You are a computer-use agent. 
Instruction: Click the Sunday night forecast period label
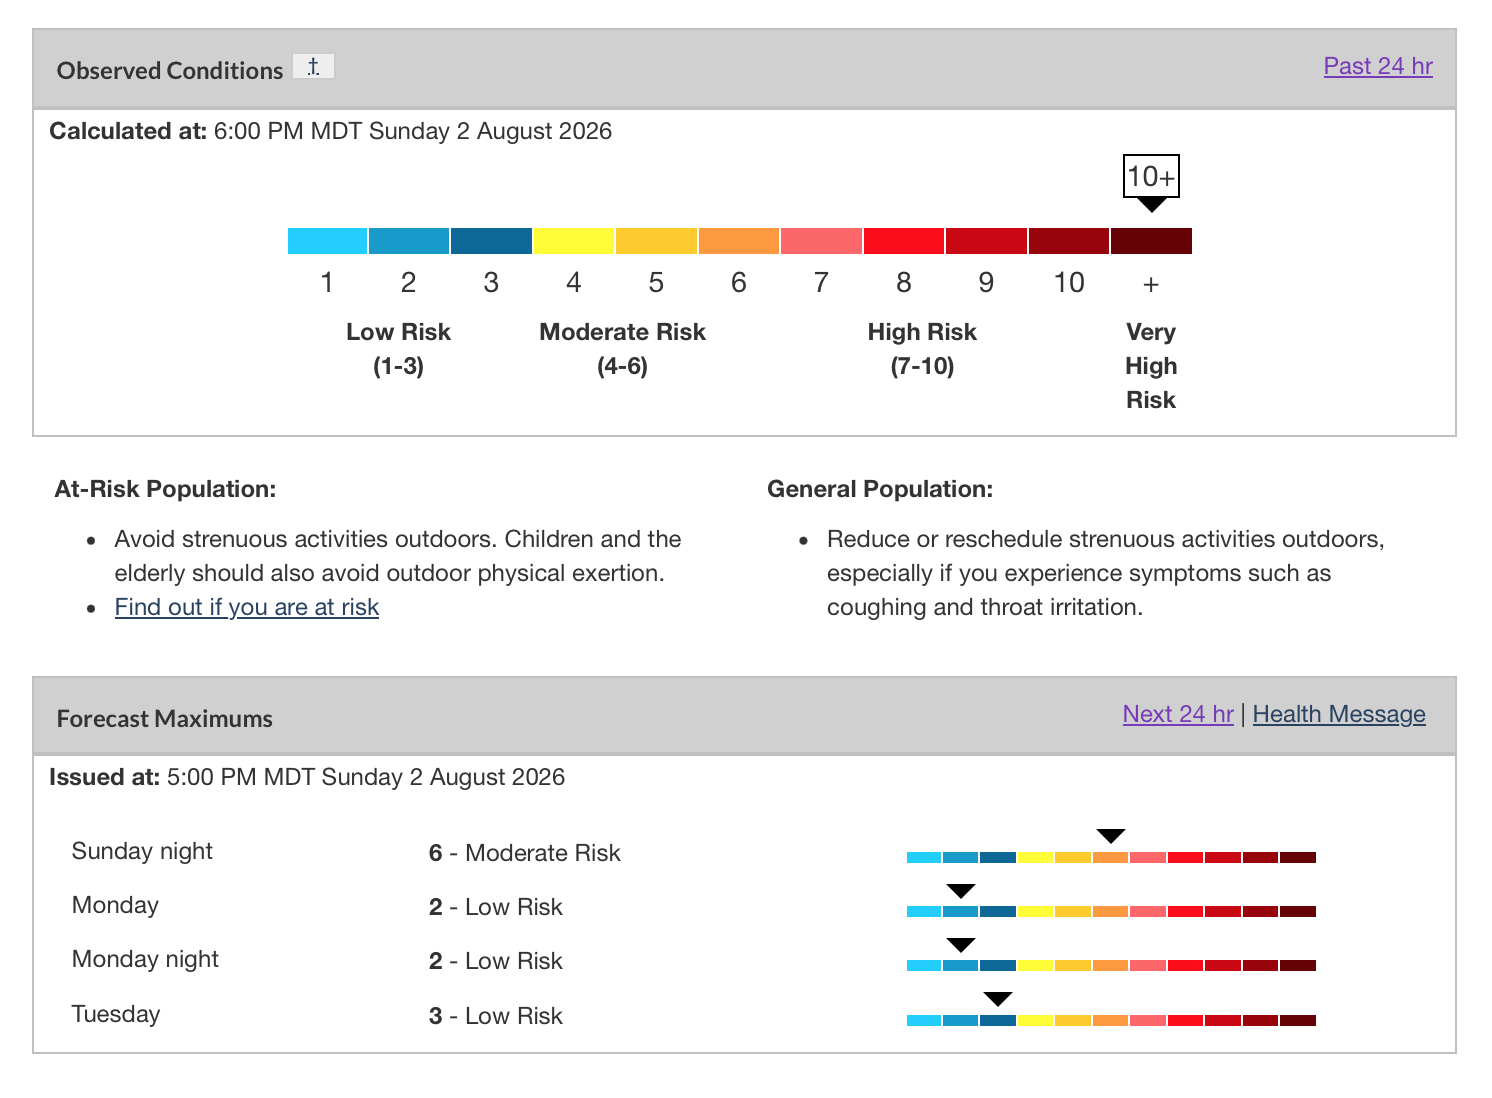click(142, 851)
